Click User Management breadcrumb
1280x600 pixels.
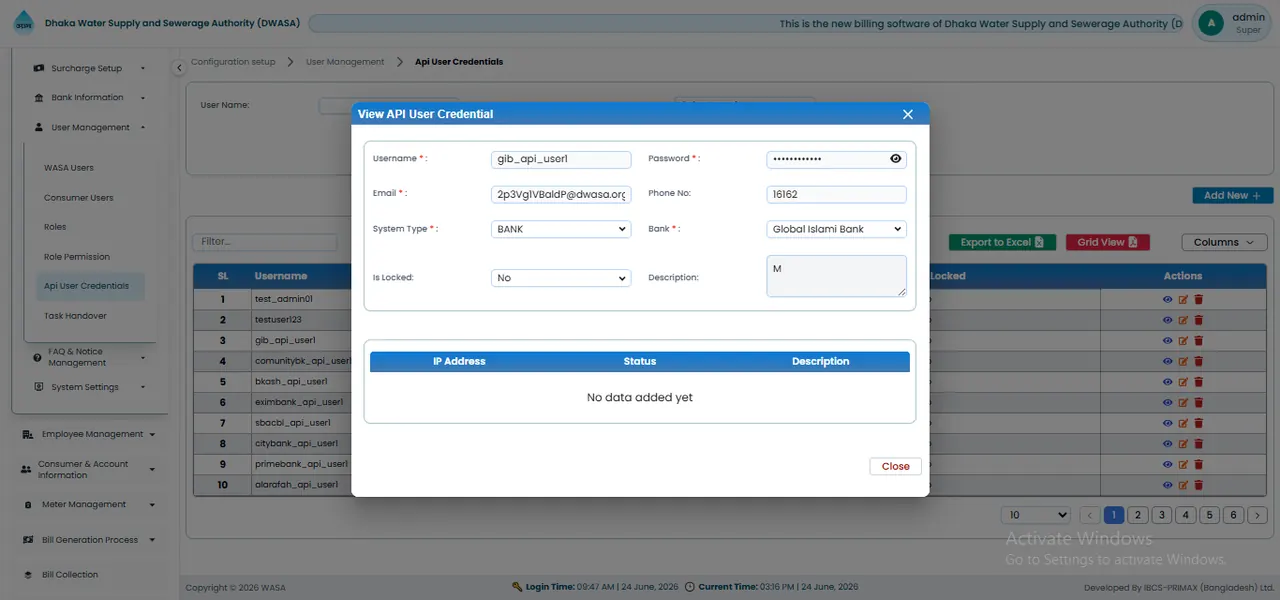tap(345, 62)
